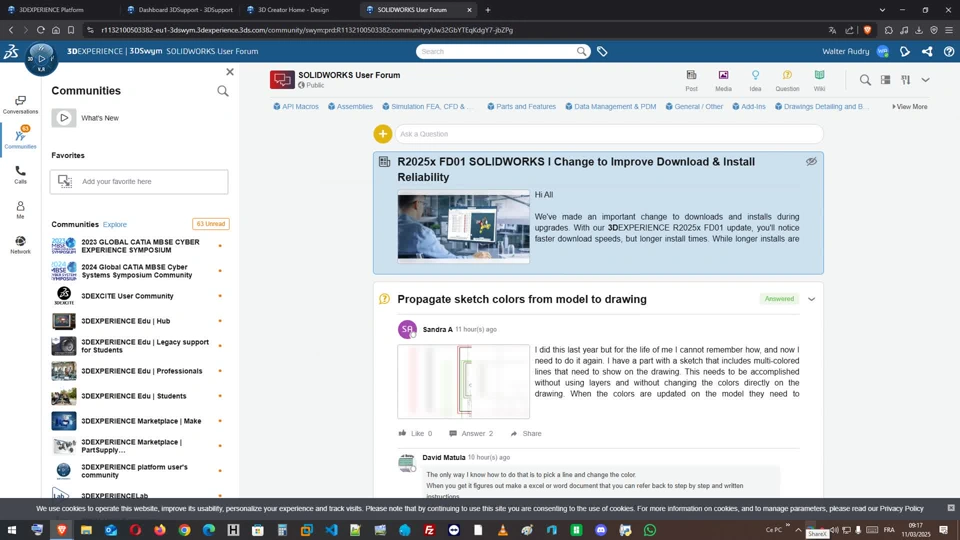The height and width of the screenshot is (540, 960).
Task: Open forum filter settings icon
Action: 906,80
